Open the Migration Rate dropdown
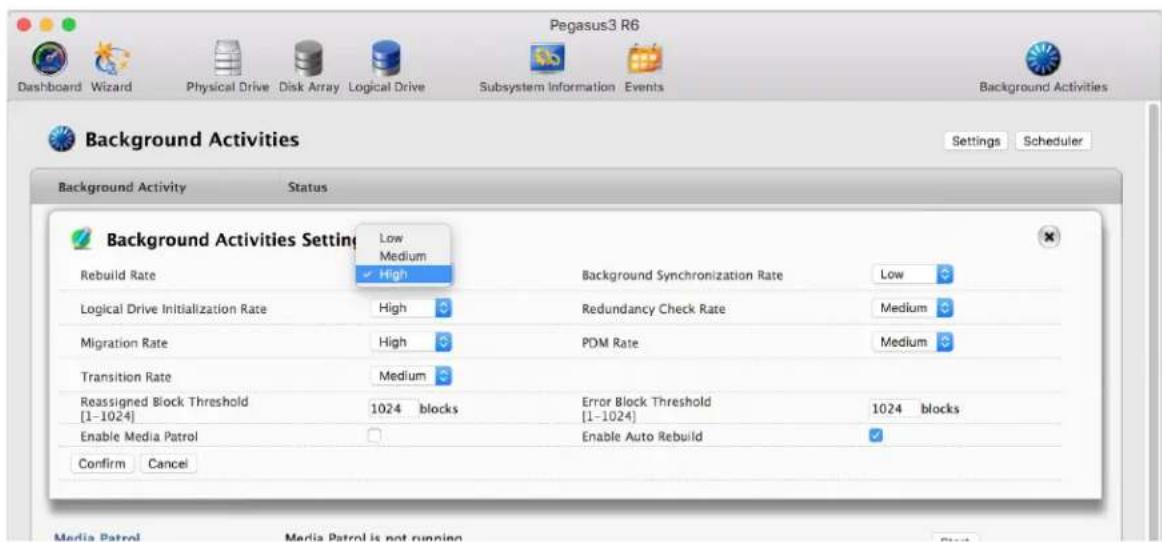The image size is (1162, 542). click(x=411, y=343)
